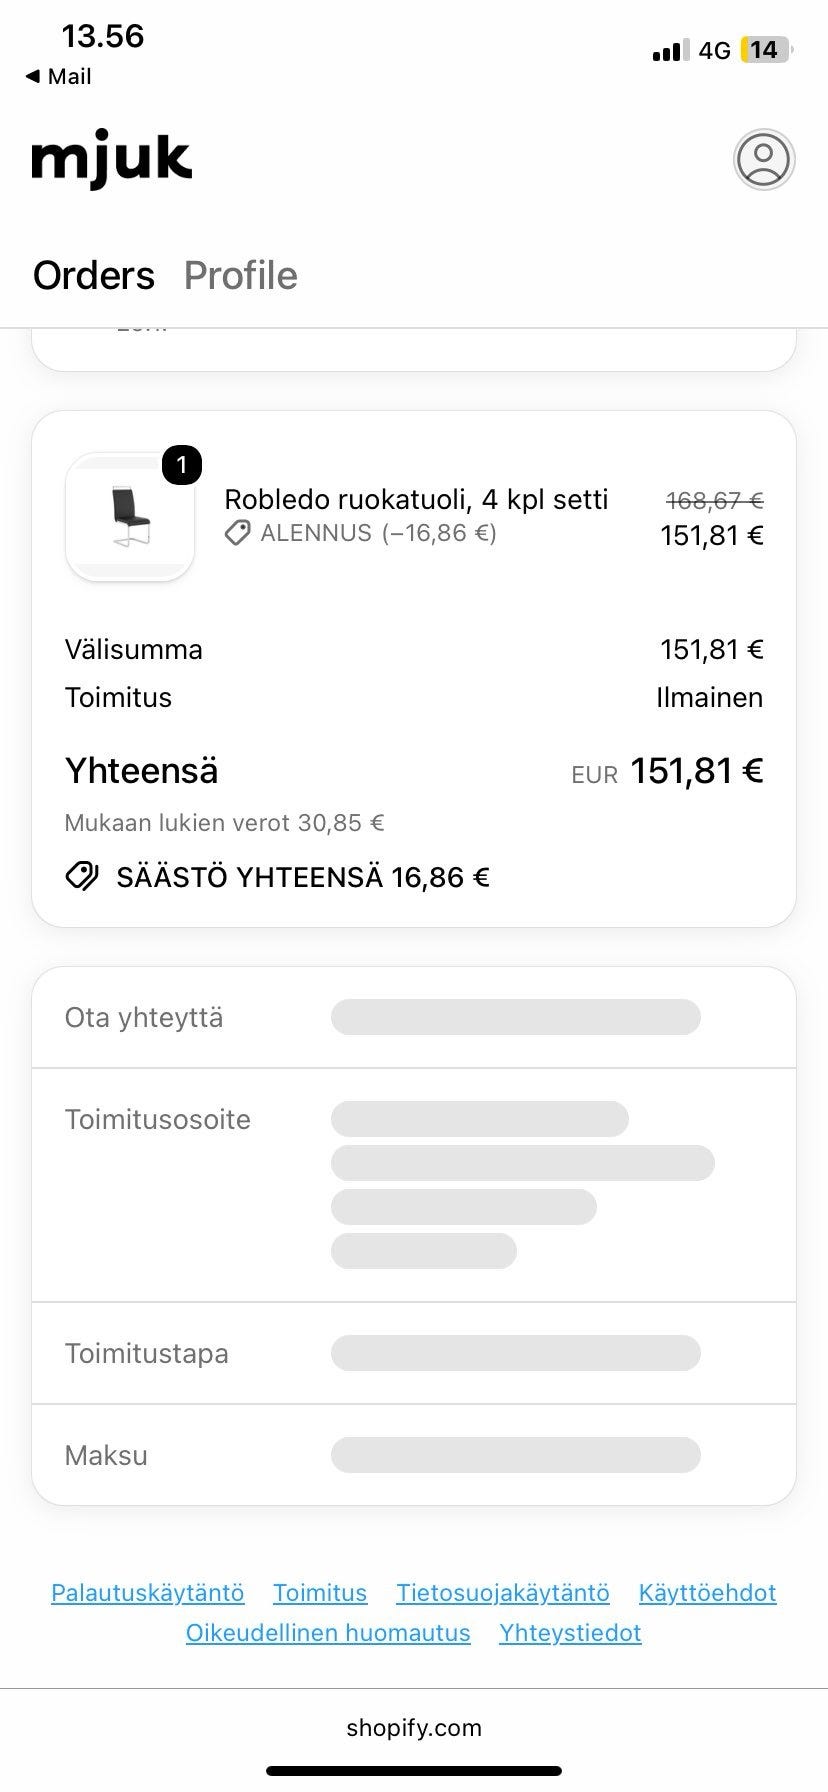Tap the SÄÄSTÖ YHTEENSÄ savings tag icon
This screenshot has height=1792, width=828.
pyautogui.click(x=82, y=877)
